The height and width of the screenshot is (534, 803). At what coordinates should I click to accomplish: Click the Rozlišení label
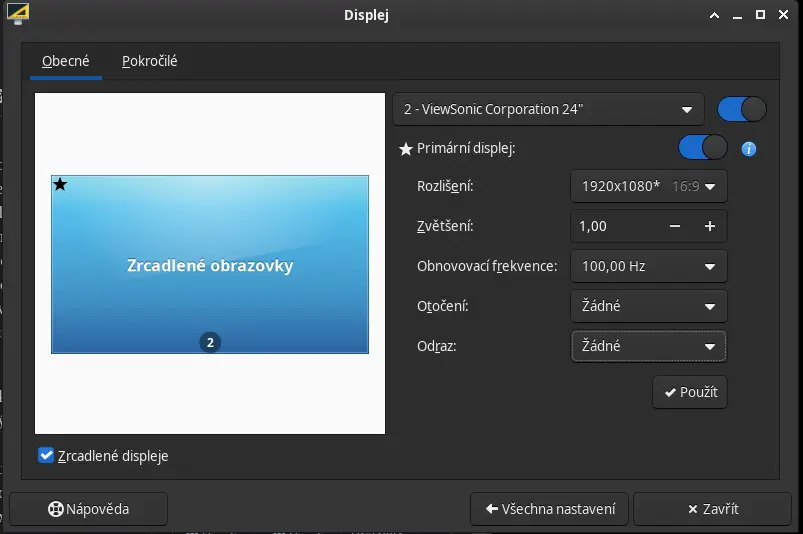point(445,186)
